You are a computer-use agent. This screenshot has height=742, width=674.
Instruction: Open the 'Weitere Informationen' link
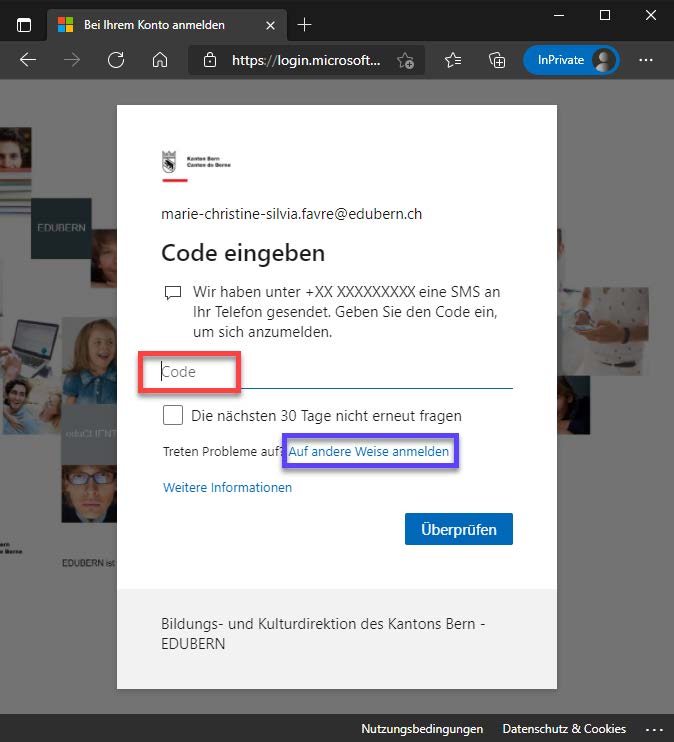[x=227, y=488]
